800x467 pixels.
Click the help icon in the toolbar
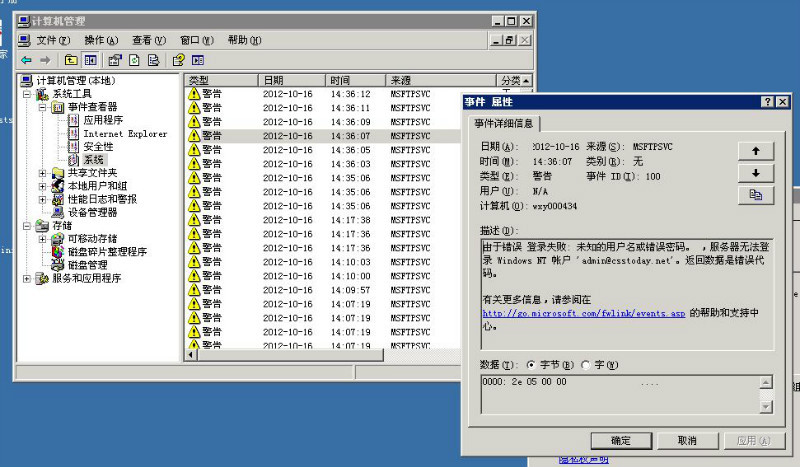coord(176,60)
